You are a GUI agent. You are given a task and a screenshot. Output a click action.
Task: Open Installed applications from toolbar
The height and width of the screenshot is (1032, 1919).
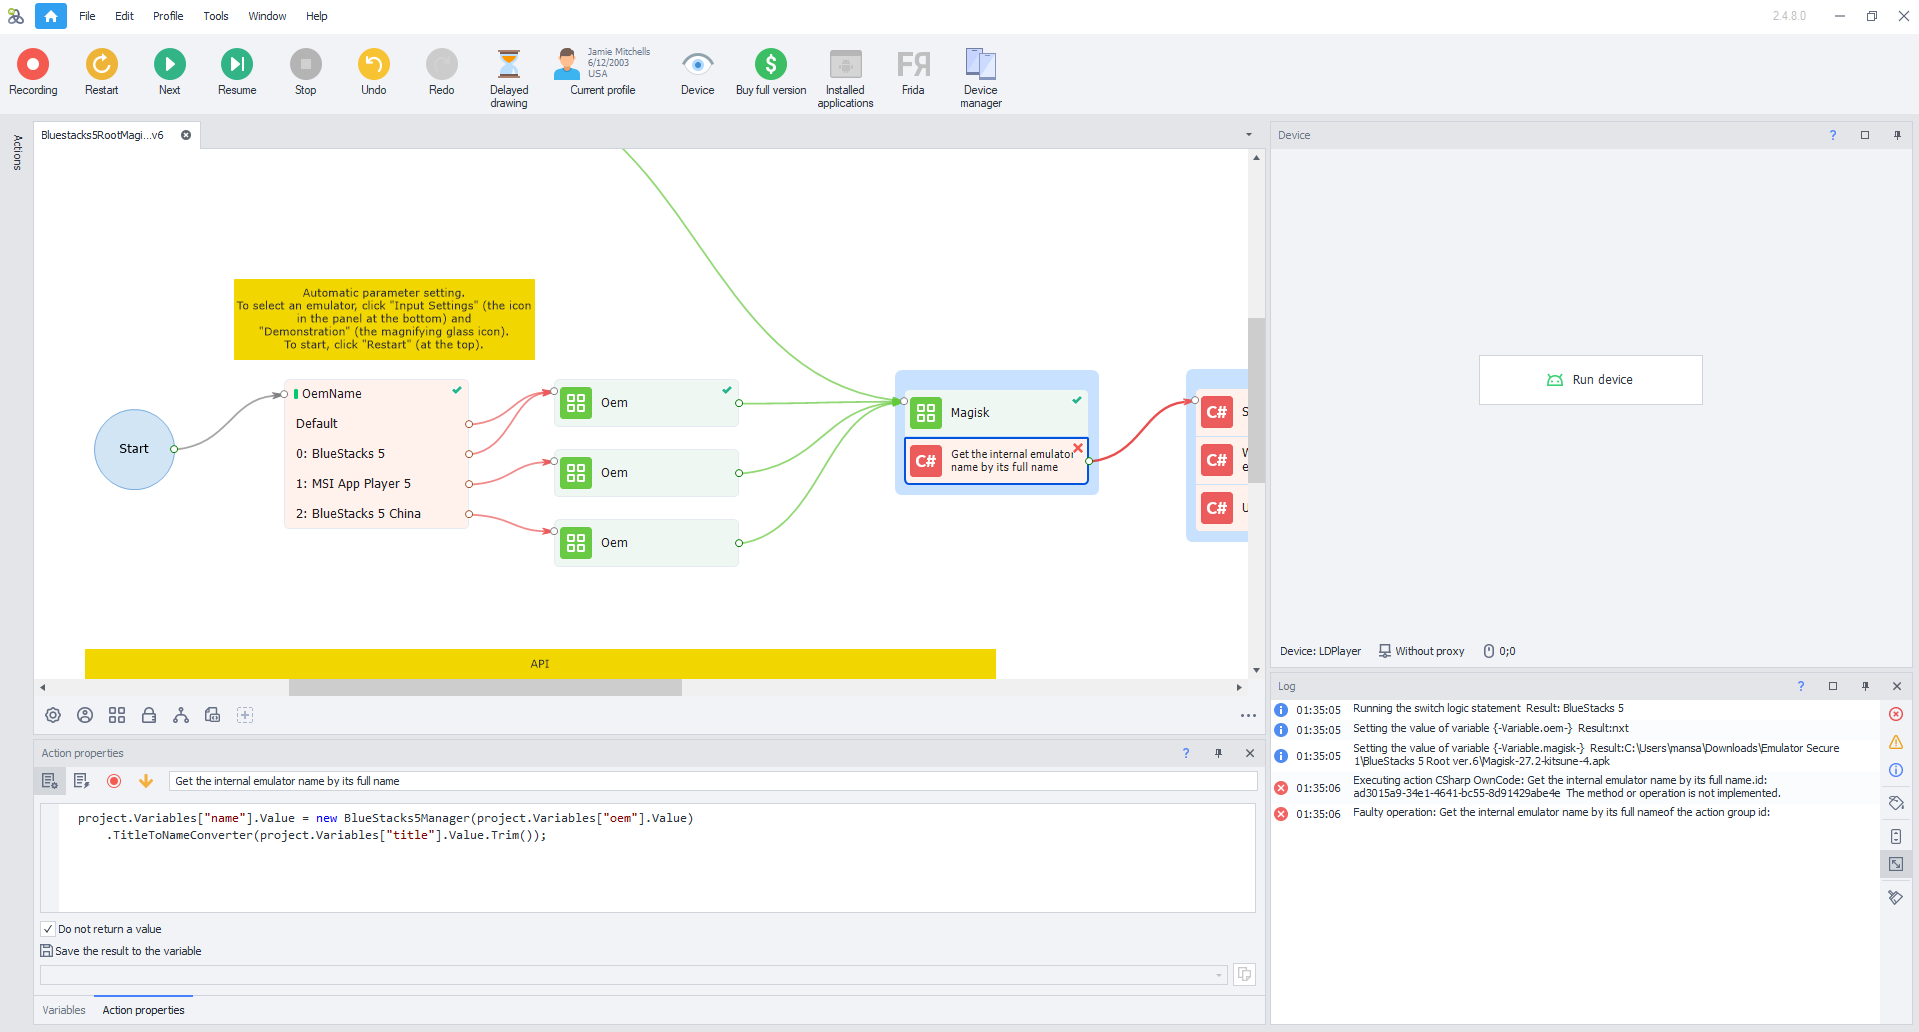[845, 65]
